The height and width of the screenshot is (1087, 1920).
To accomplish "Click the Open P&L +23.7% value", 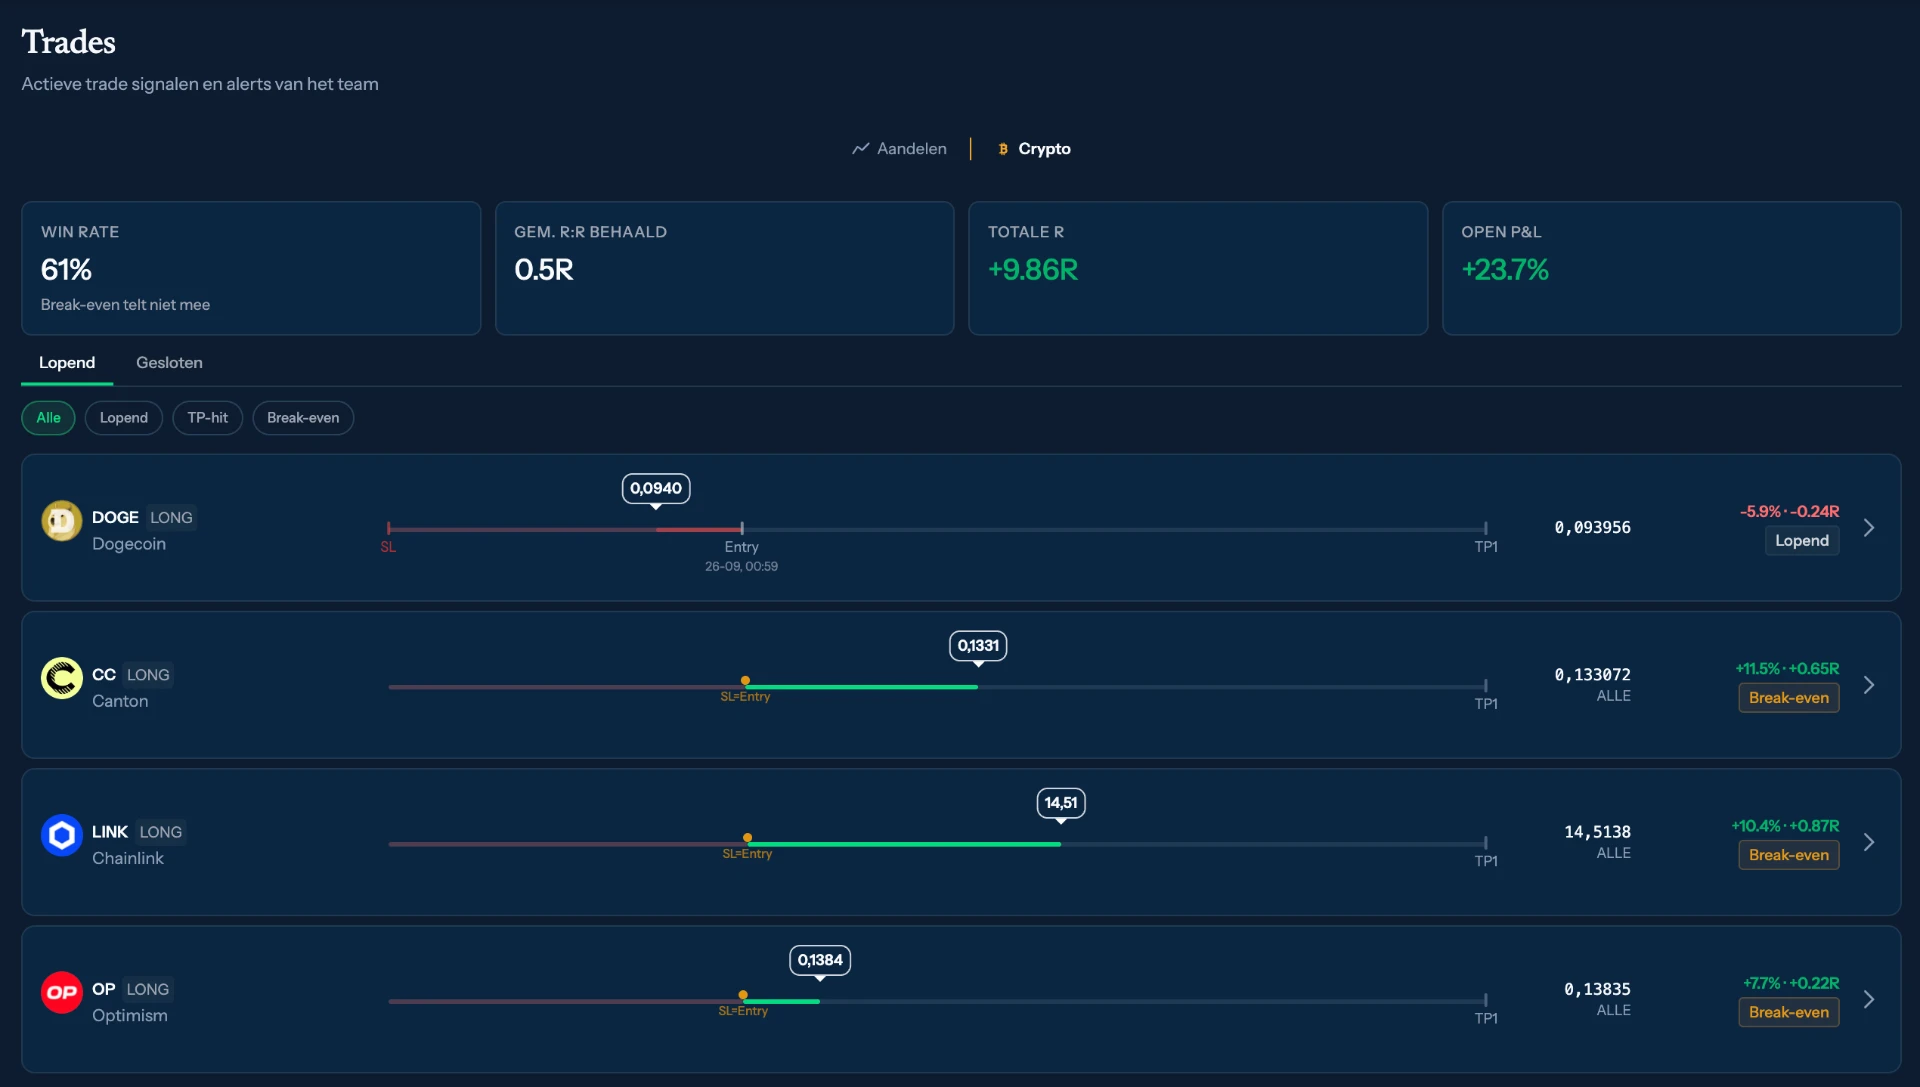I will pyautogui.click(x=1505, y=270).
